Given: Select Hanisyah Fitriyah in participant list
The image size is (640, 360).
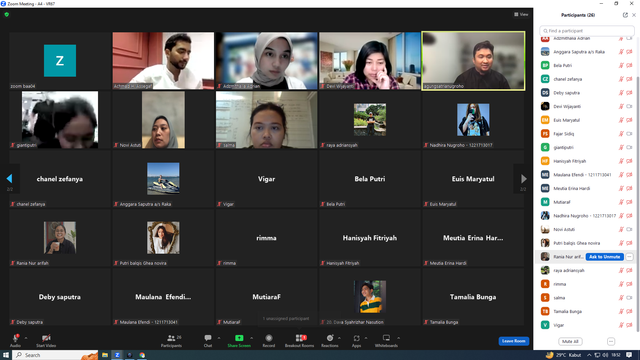Looking at the screenshot, I should [x=585, y=161].
